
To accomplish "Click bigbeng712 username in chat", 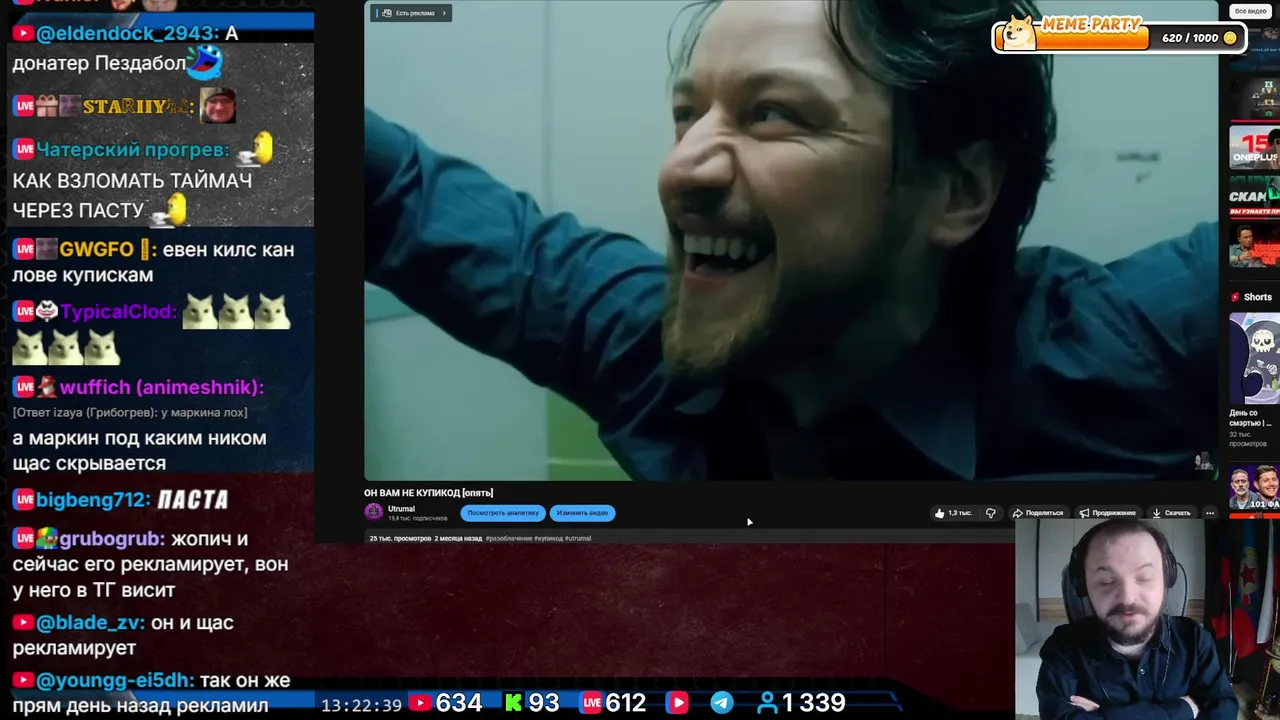I will pyautogui.click(x=93, y=499).
